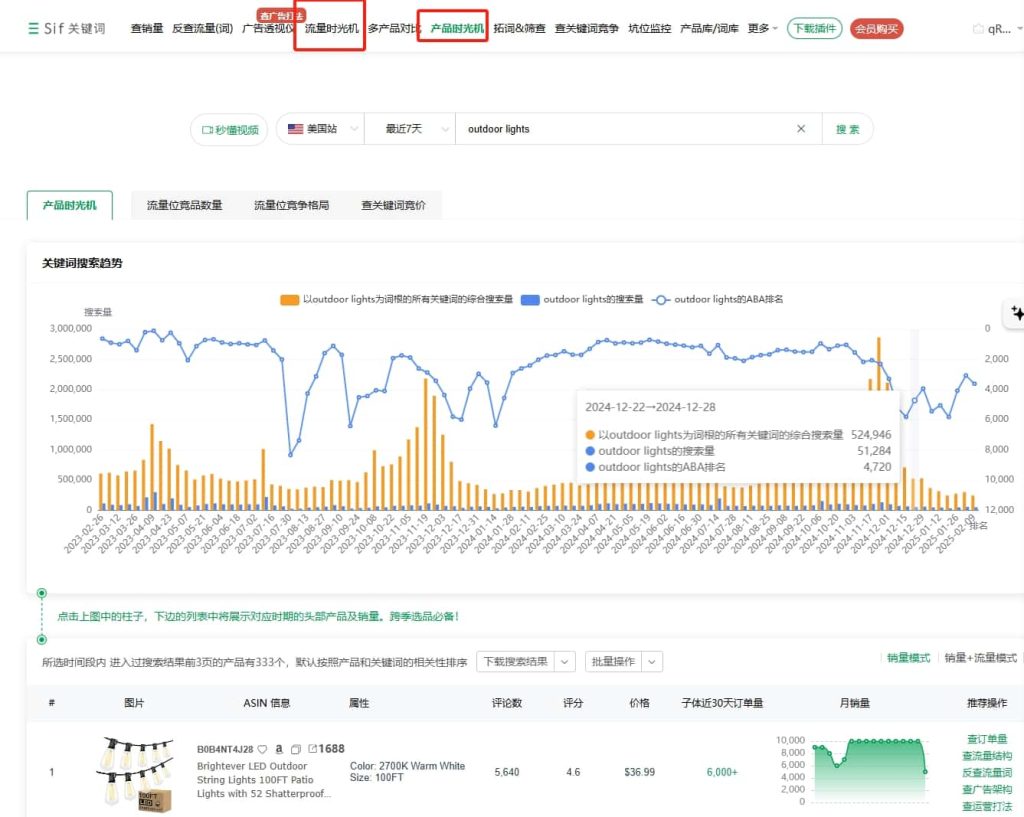Clear the search box with X icon
The height and width of the screenshot is (817, 1024).
coord(801,129)
